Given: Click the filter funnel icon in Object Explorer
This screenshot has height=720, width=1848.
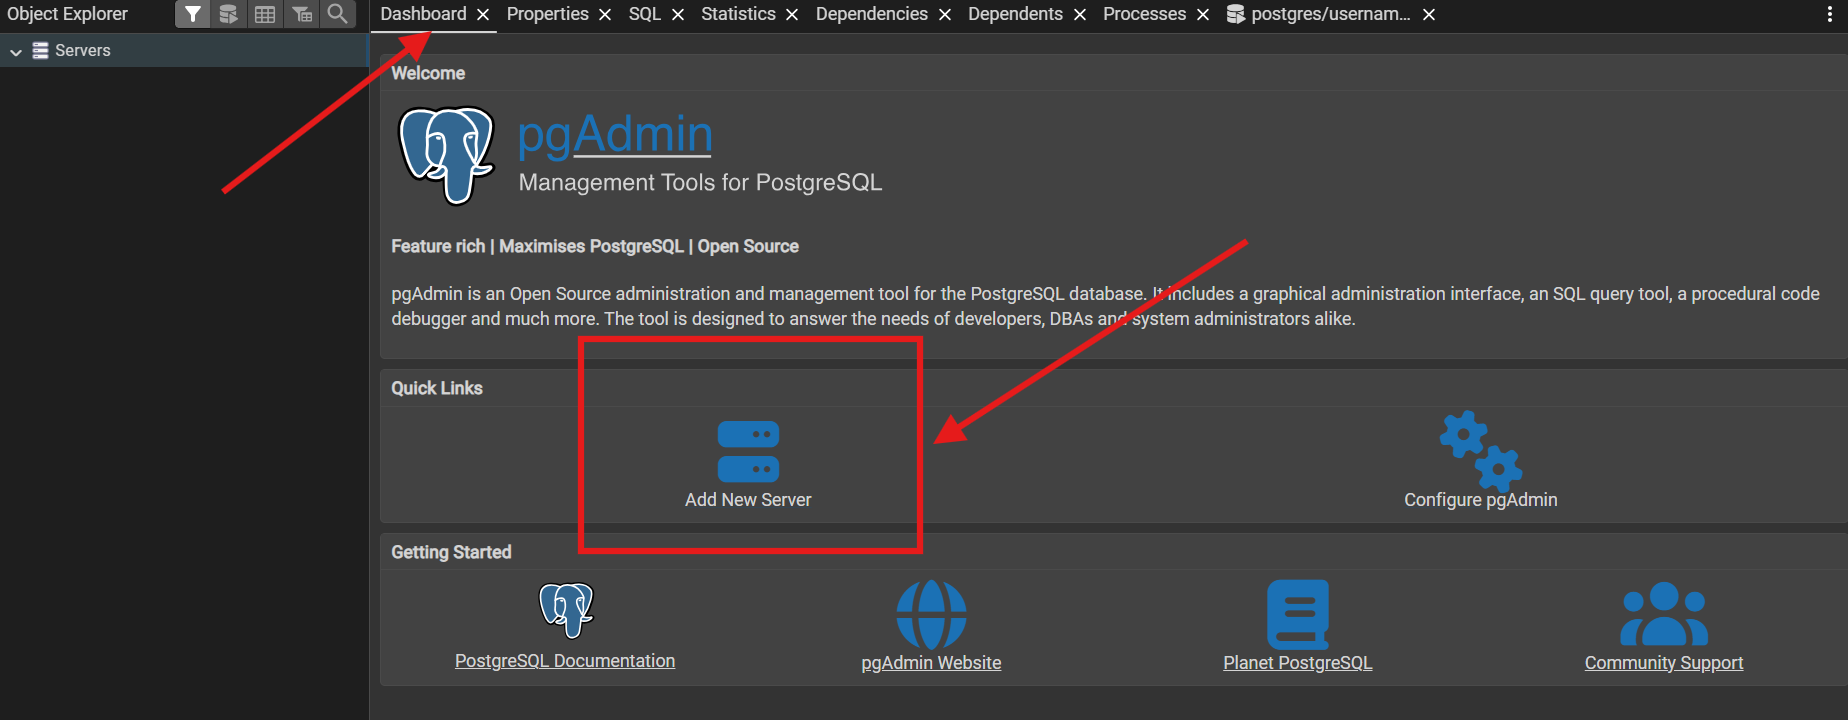Looking at the screenshot, I should (193, 14).
